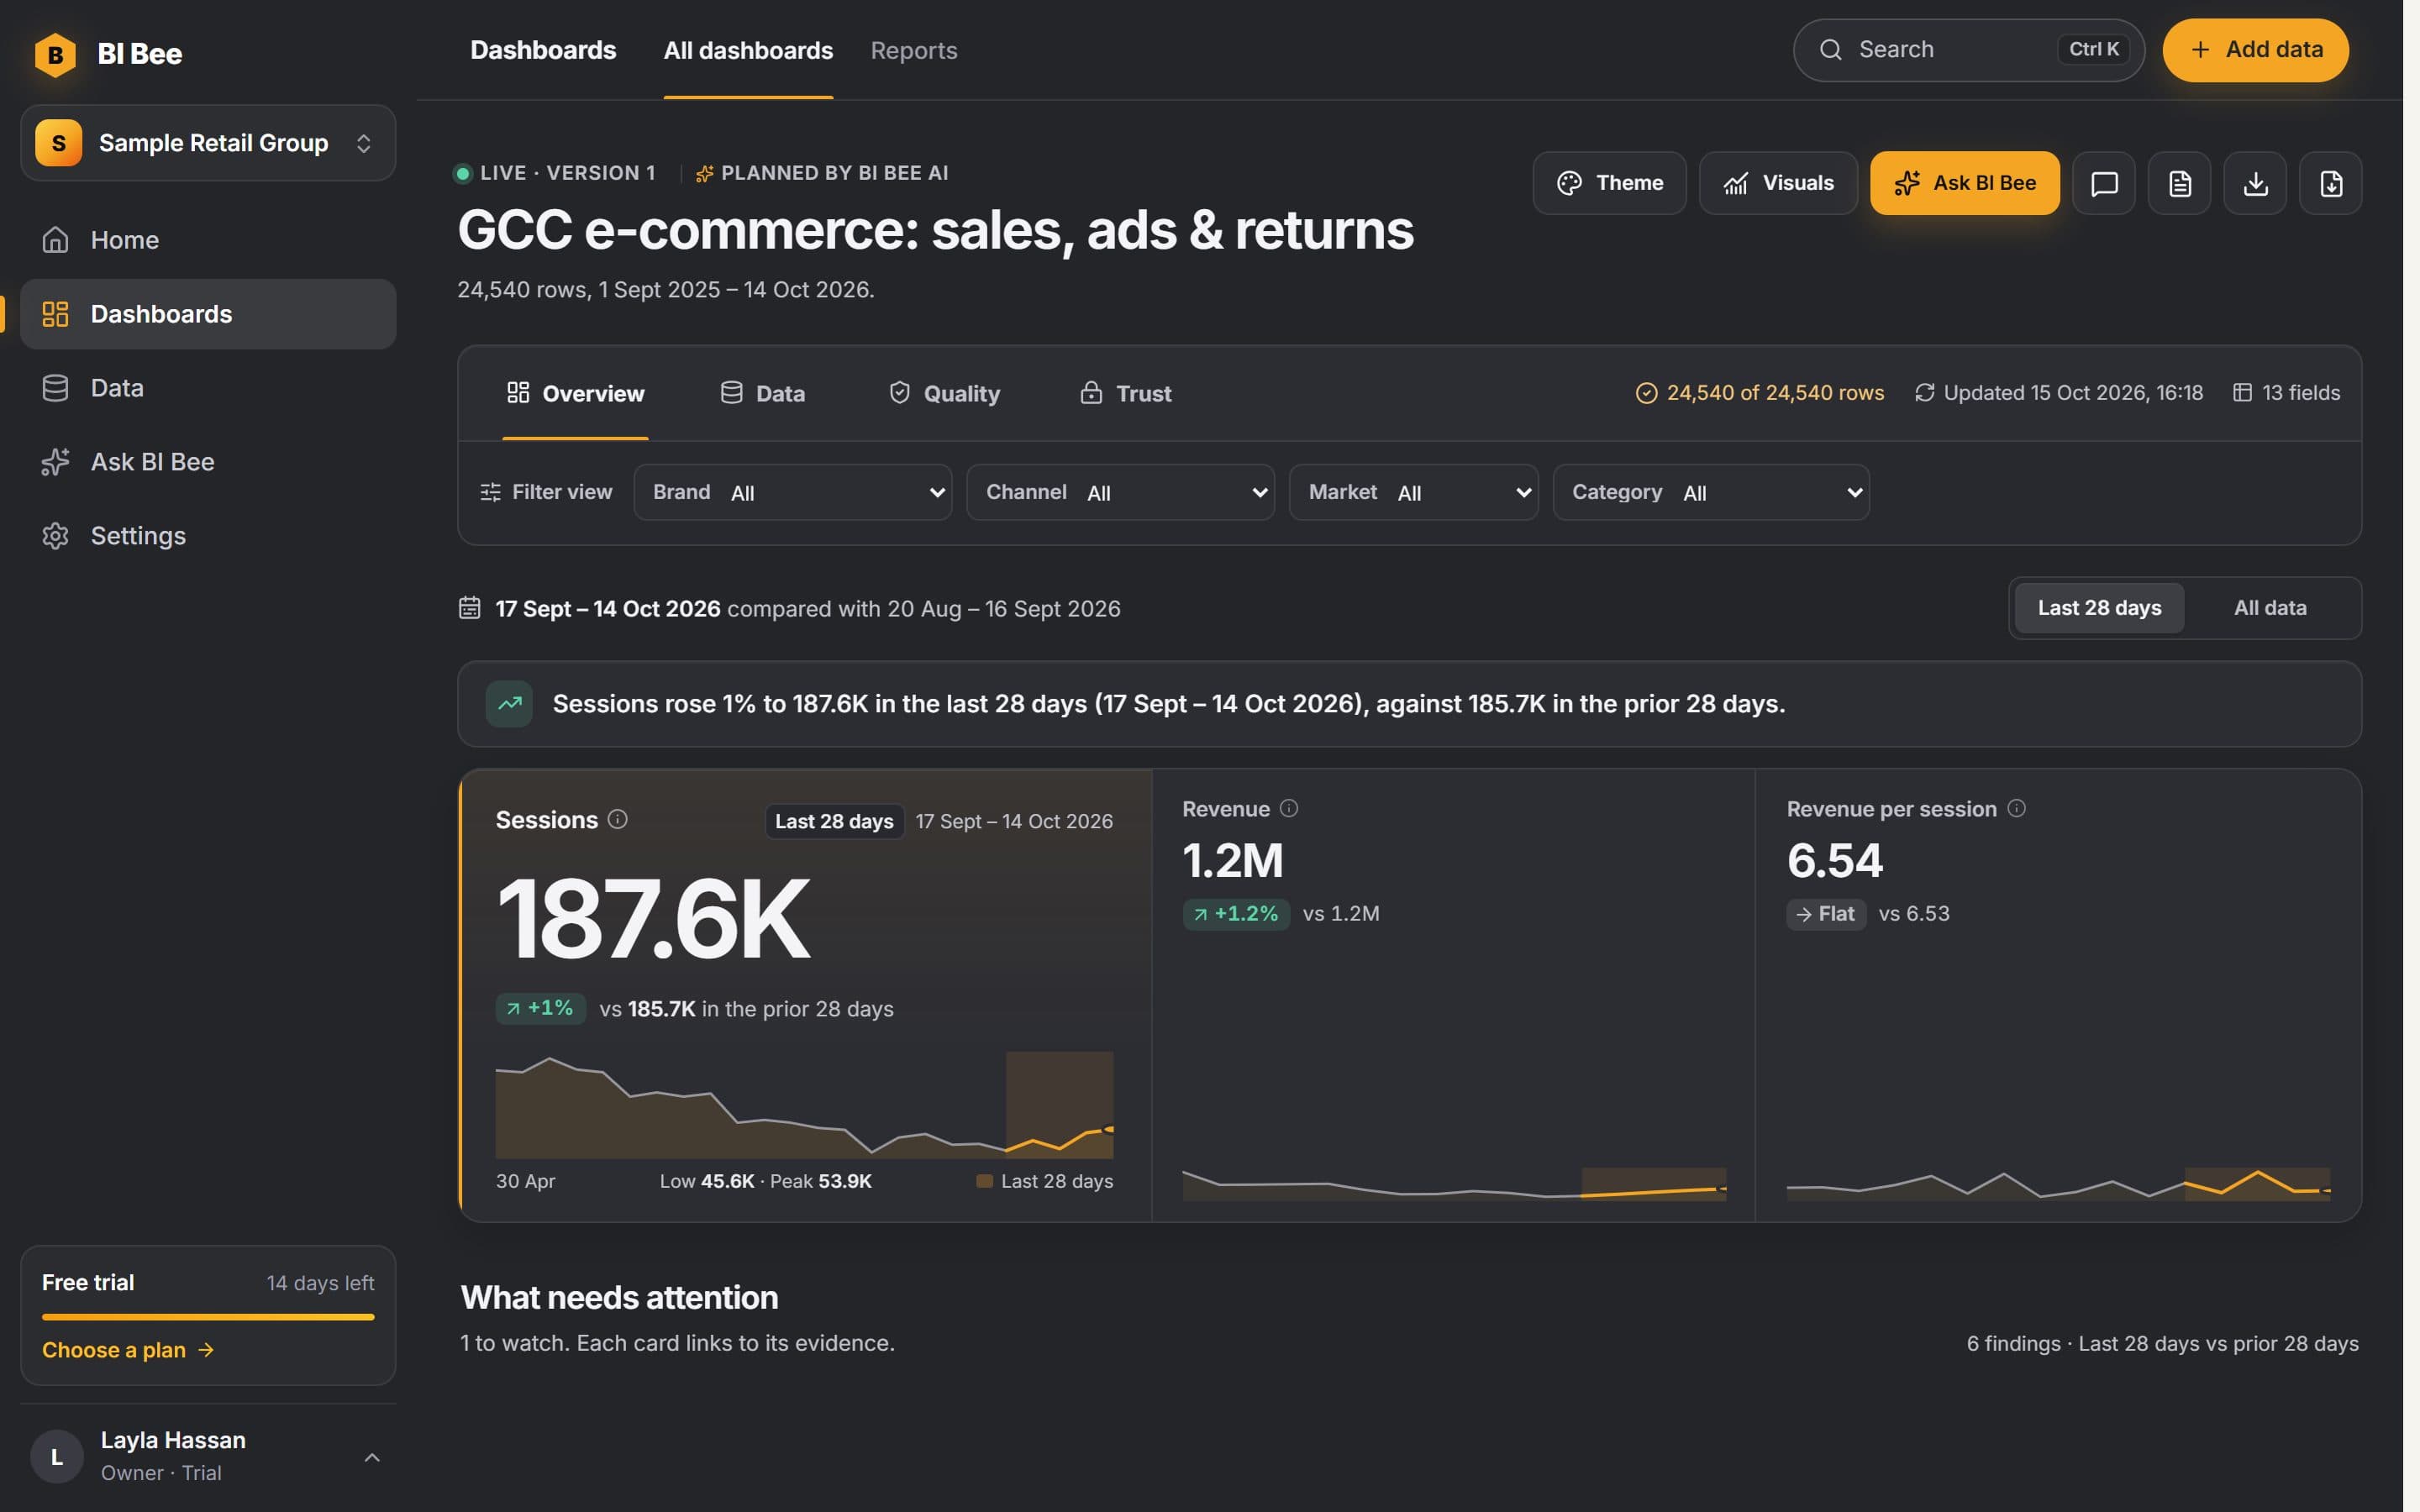Click the Ask BI Bee orange button

coord(1964,183)
